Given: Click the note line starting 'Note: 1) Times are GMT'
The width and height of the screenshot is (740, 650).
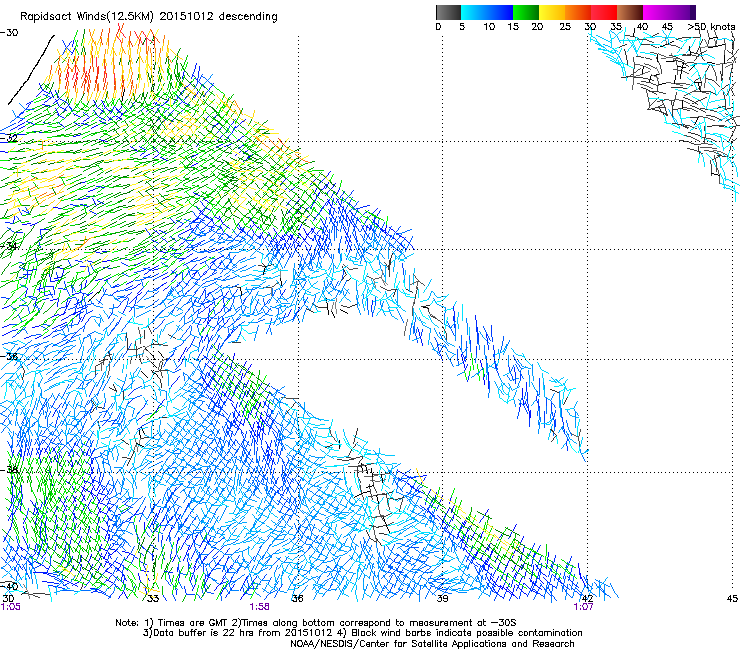Looking at the screenshot, I should (x=316, y=623).
